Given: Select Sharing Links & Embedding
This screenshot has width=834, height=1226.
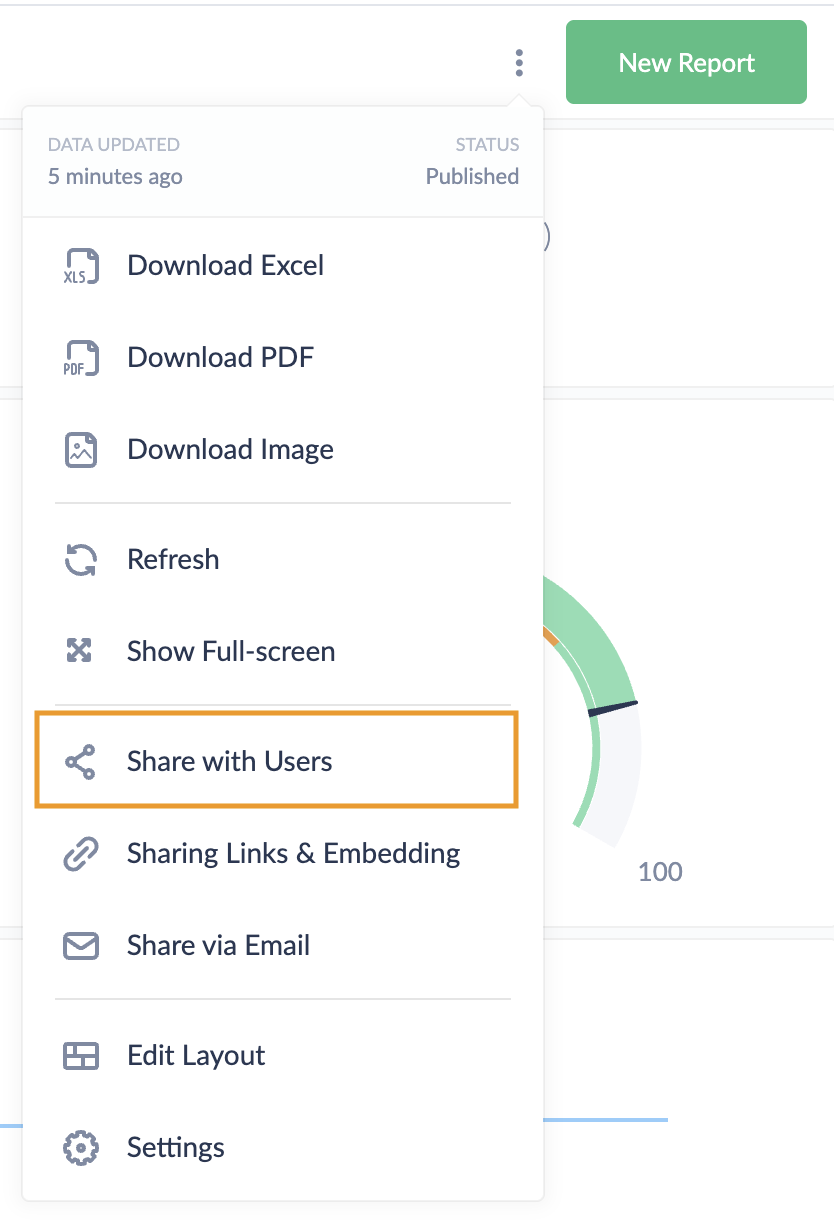Looking at the screenshot, I should tap(293, 854).
